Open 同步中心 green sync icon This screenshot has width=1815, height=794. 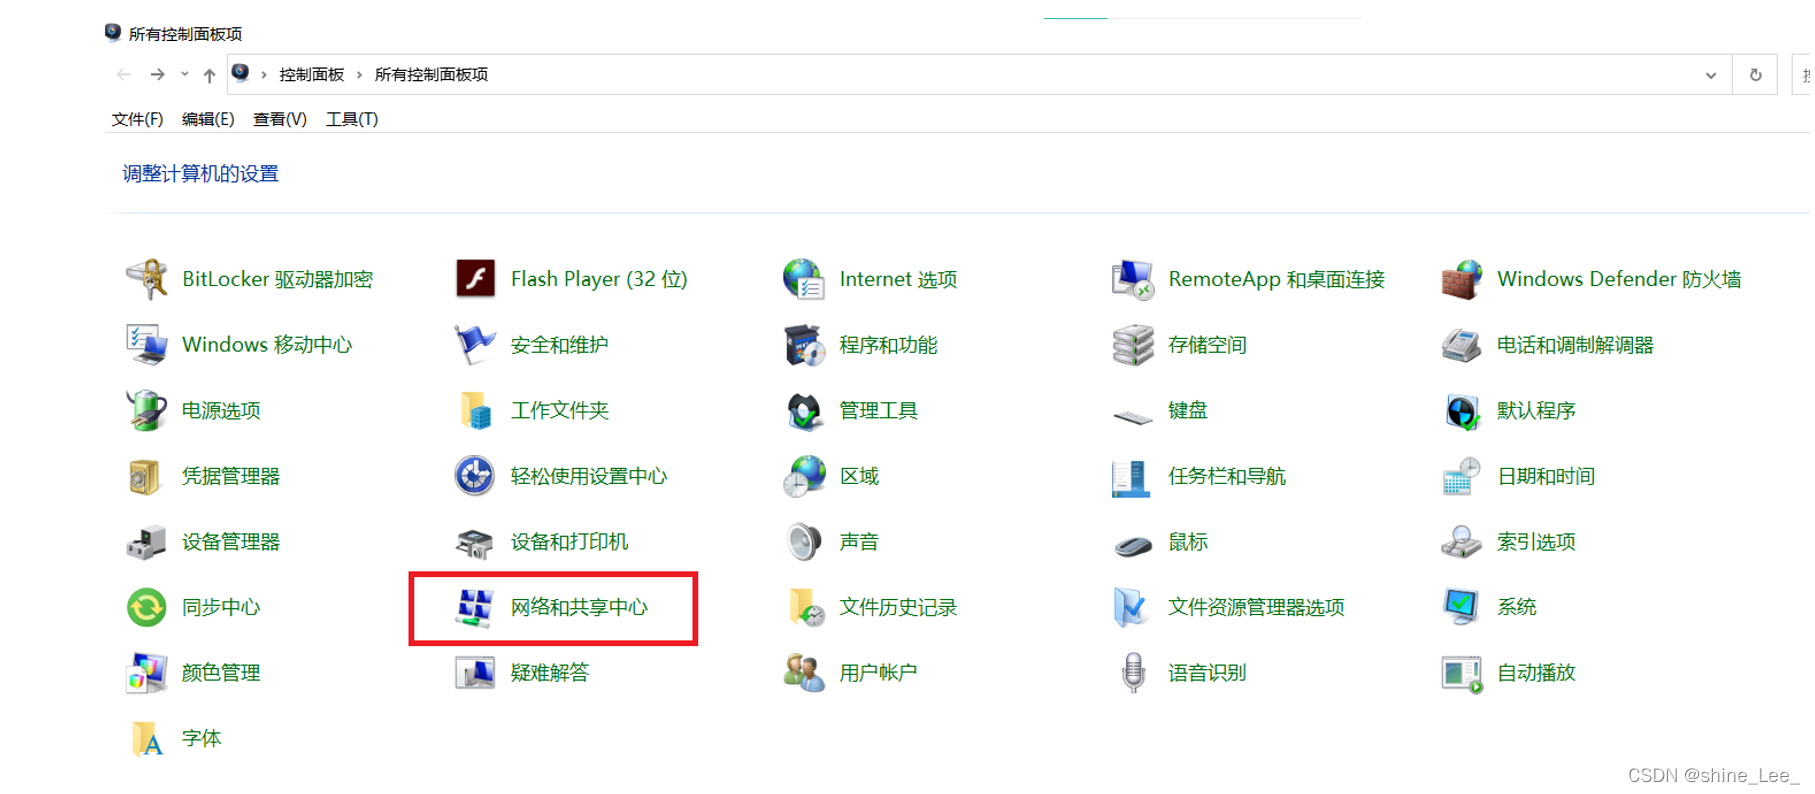pos(146,607)
